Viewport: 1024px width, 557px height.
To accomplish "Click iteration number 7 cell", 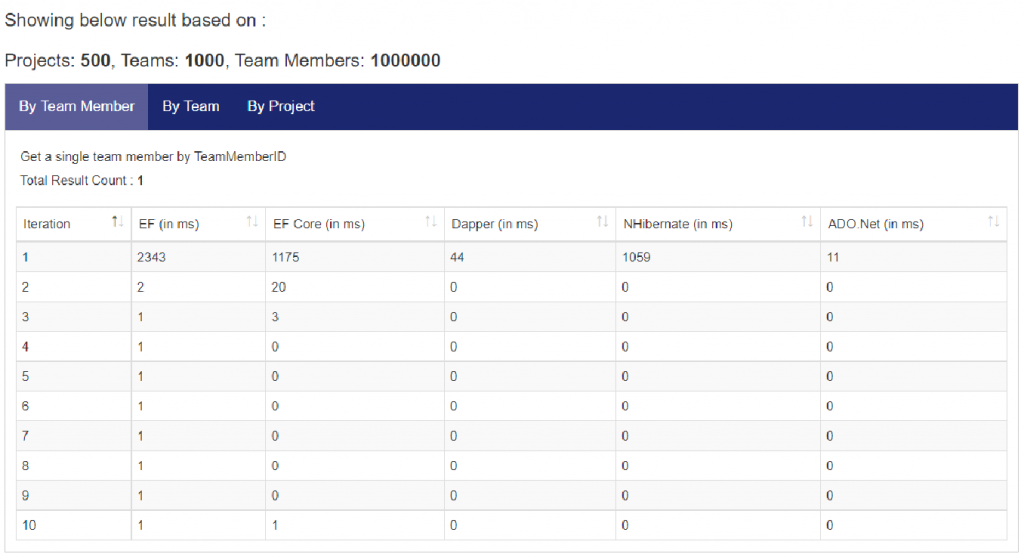I will click(x=74, y=436).
